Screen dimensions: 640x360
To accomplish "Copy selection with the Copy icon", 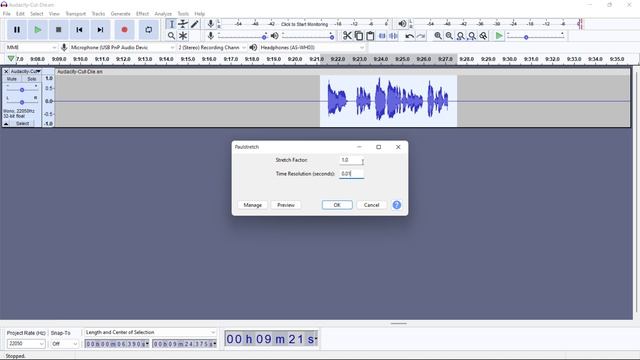I will (358, 36).
